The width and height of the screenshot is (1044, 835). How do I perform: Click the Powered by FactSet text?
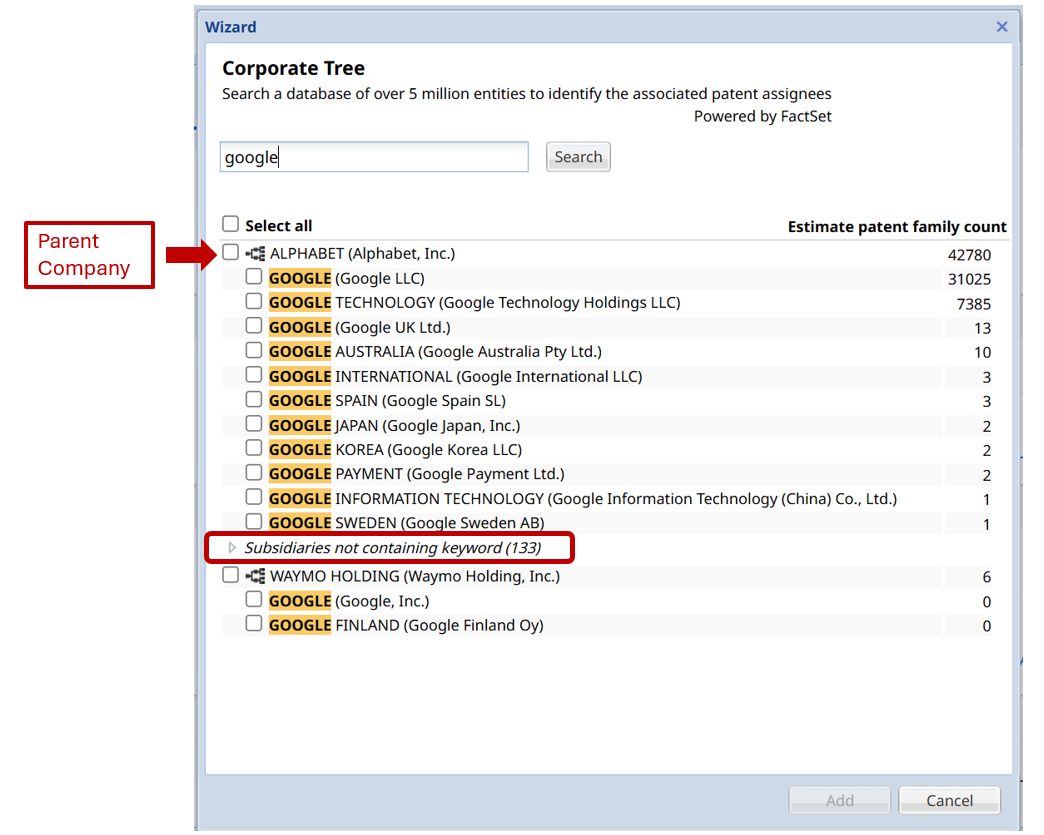[762, 117]
